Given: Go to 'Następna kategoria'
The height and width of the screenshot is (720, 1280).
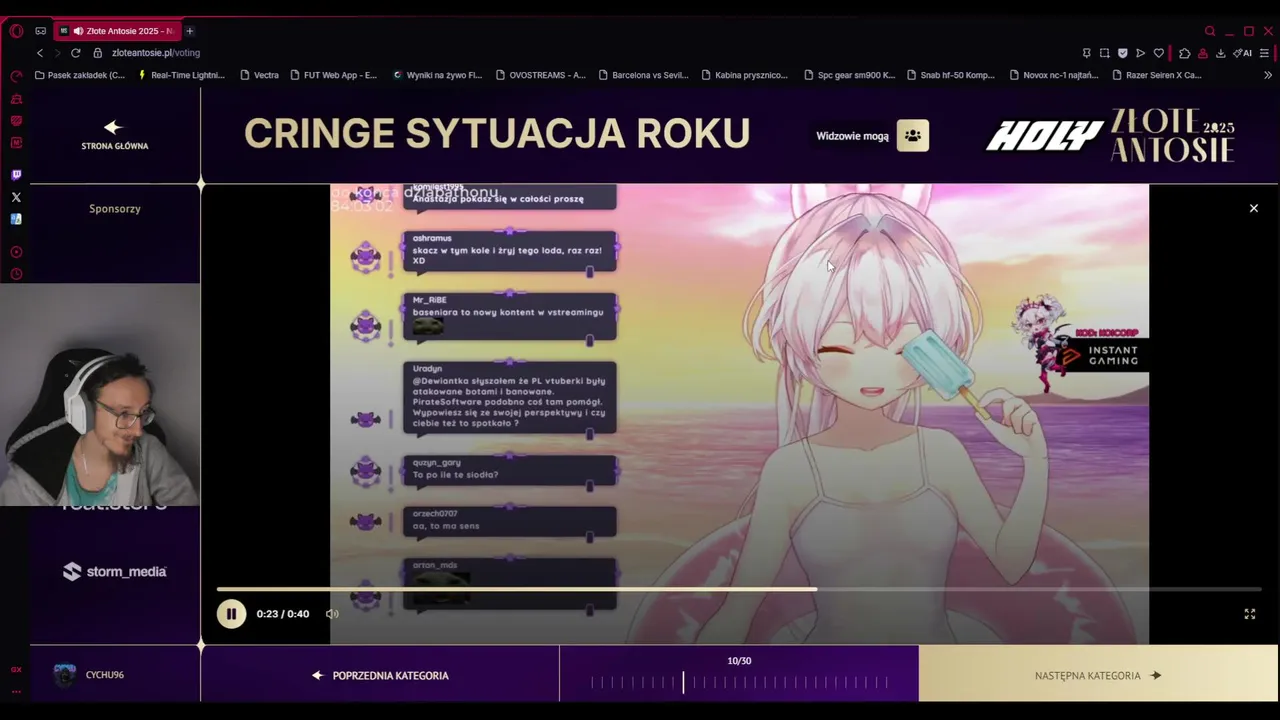Looking at the screenshot, I should coord(1098,675).
